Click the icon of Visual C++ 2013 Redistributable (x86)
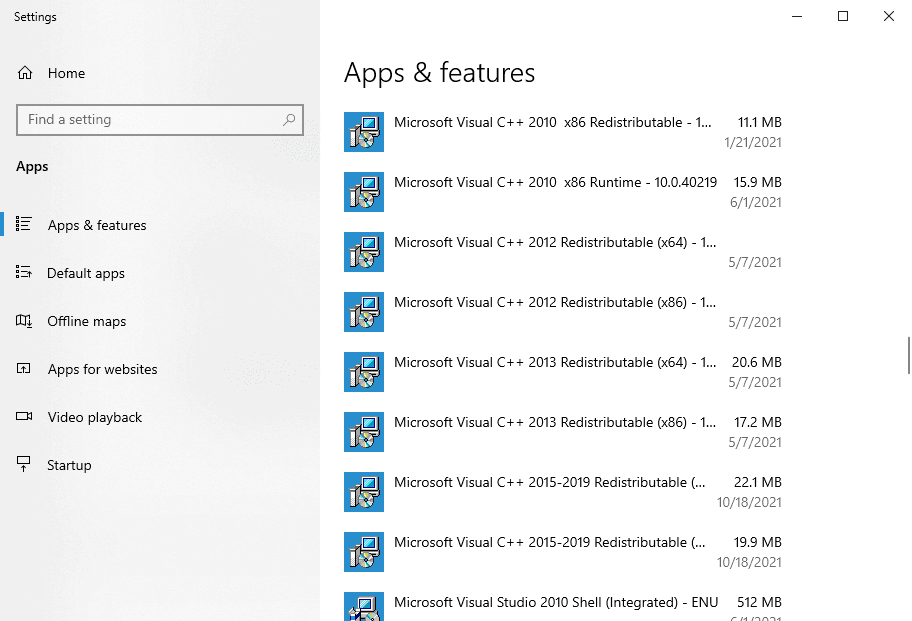912x621 pixels. click(x=364, y=432)
